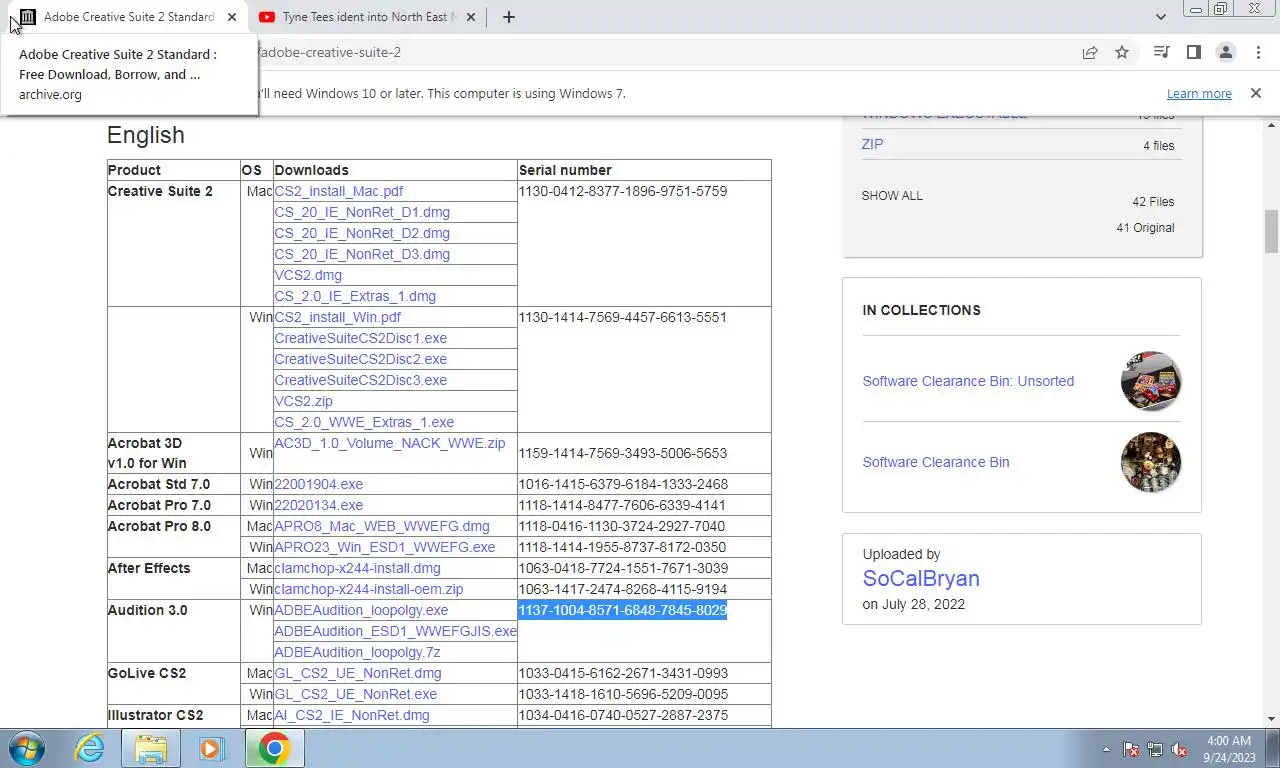Open Windows Media Player from taskbar
1280x768 pixels.
pos(211,748)
